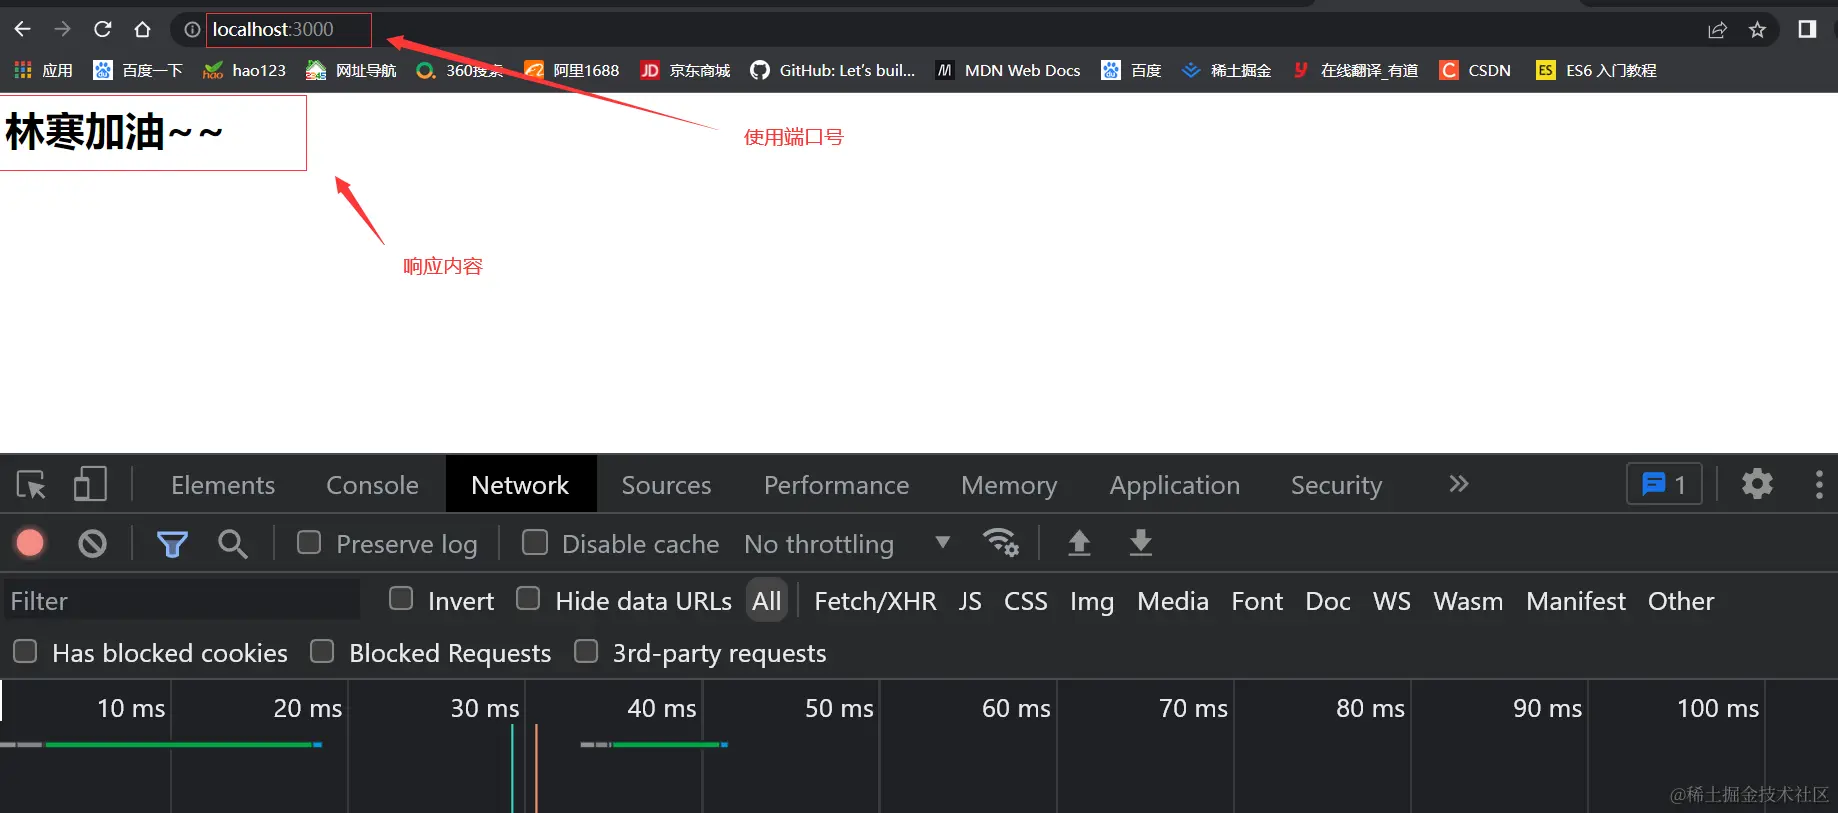
Task: Filter requests by CSS
Action: pyautogui.click(x=1026, y=601)
